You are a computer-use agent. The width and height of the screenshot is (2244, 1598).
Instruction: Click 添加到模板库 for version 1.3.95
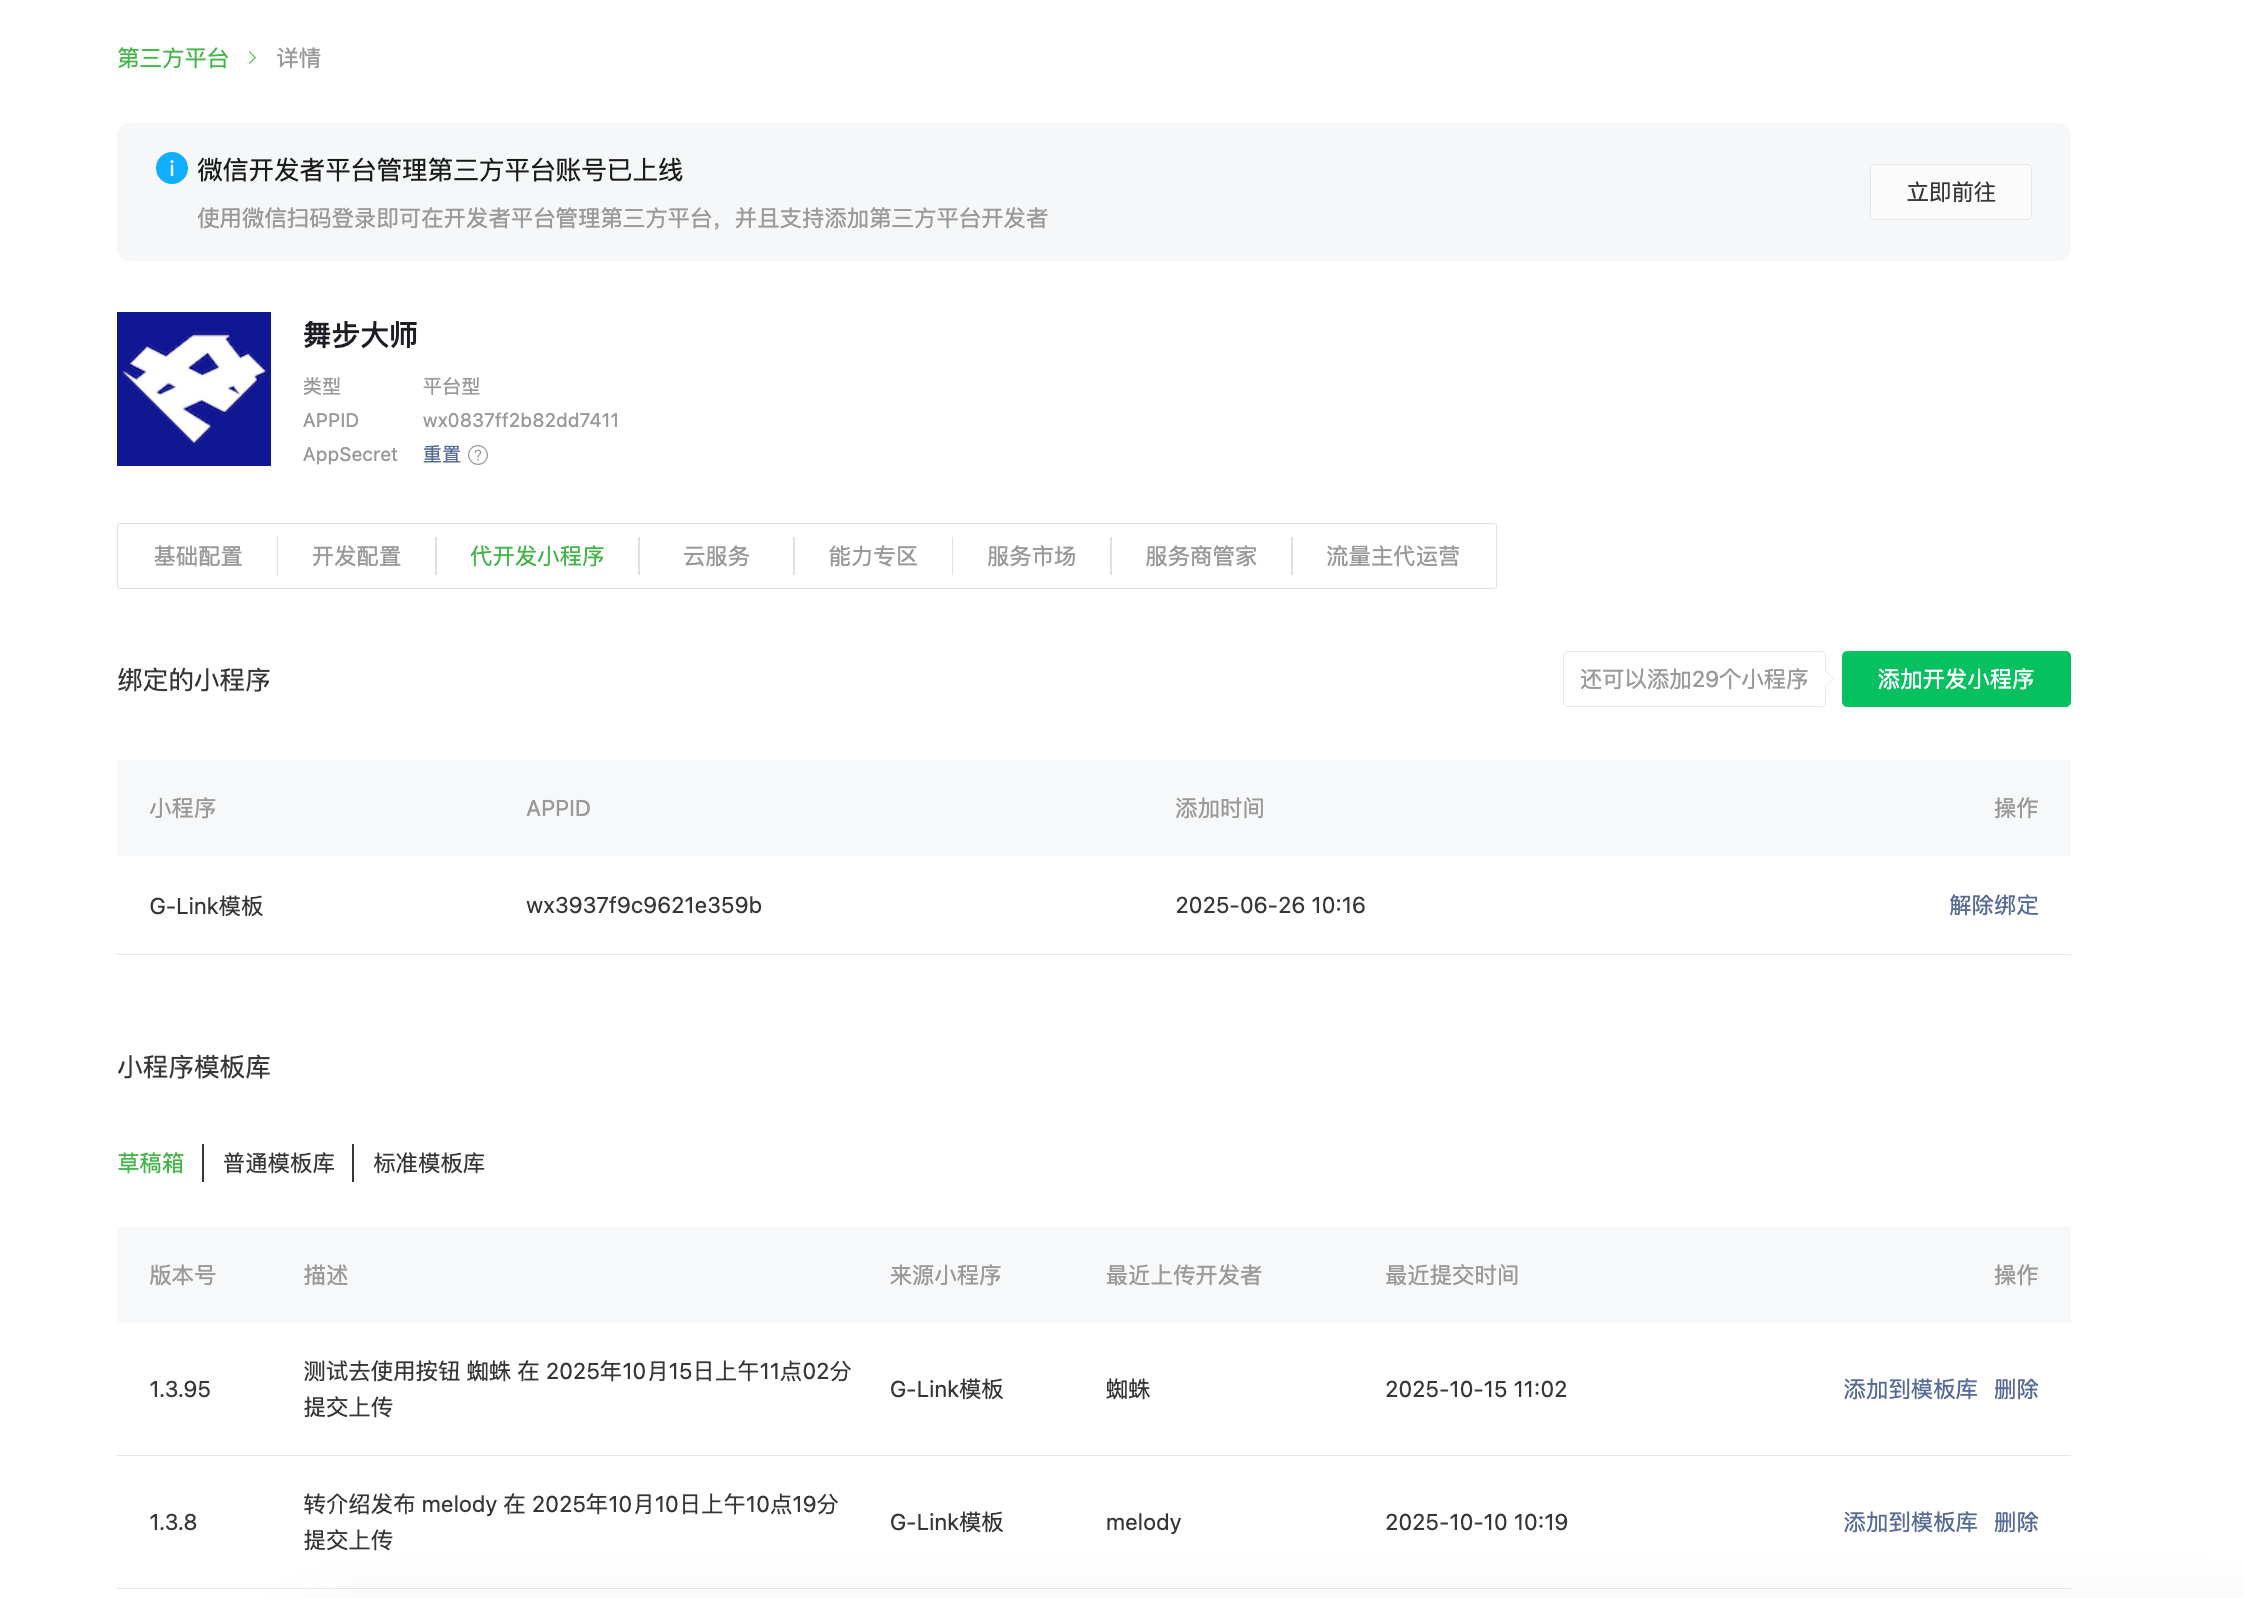(x=1910, y=1389)
